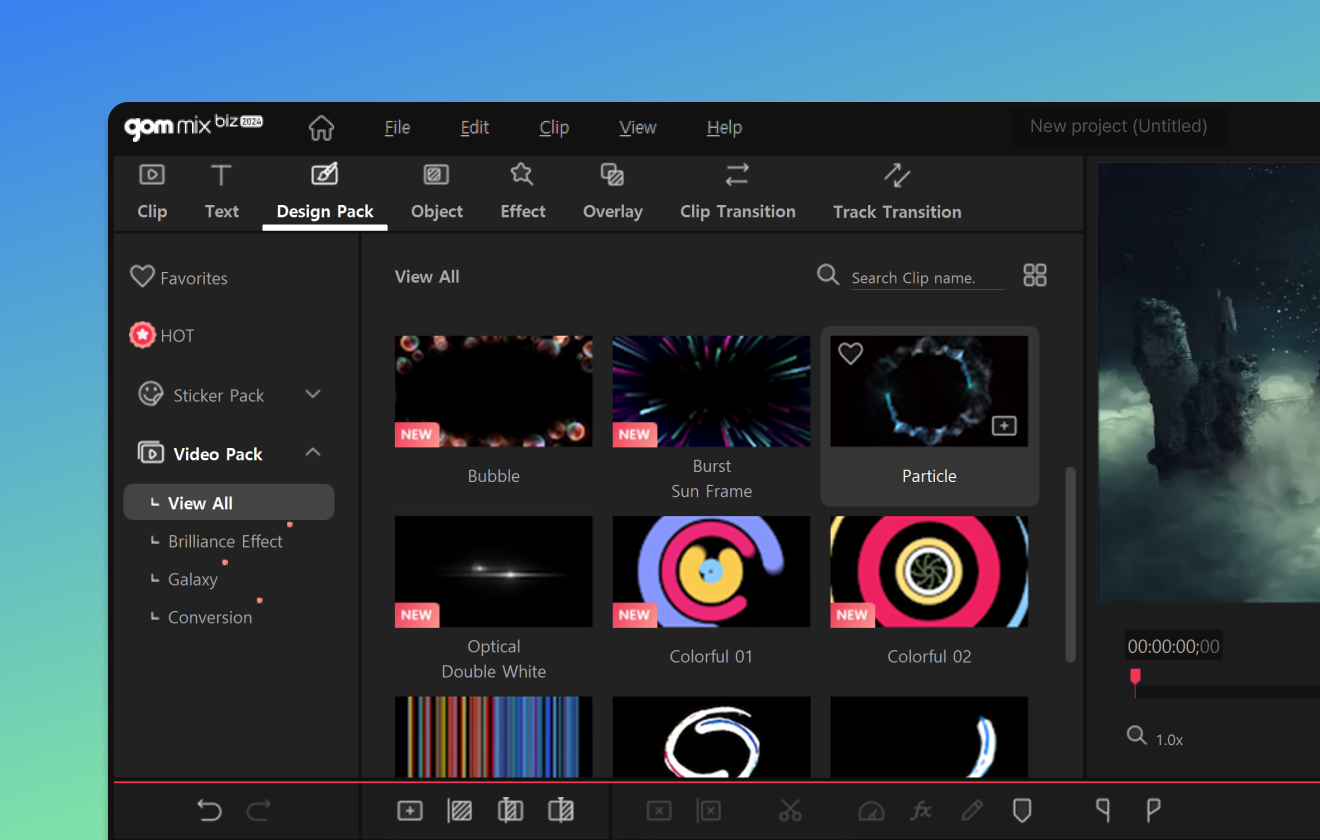Click the Search Clip name field
1320x840 pixels.
[926, 278]
